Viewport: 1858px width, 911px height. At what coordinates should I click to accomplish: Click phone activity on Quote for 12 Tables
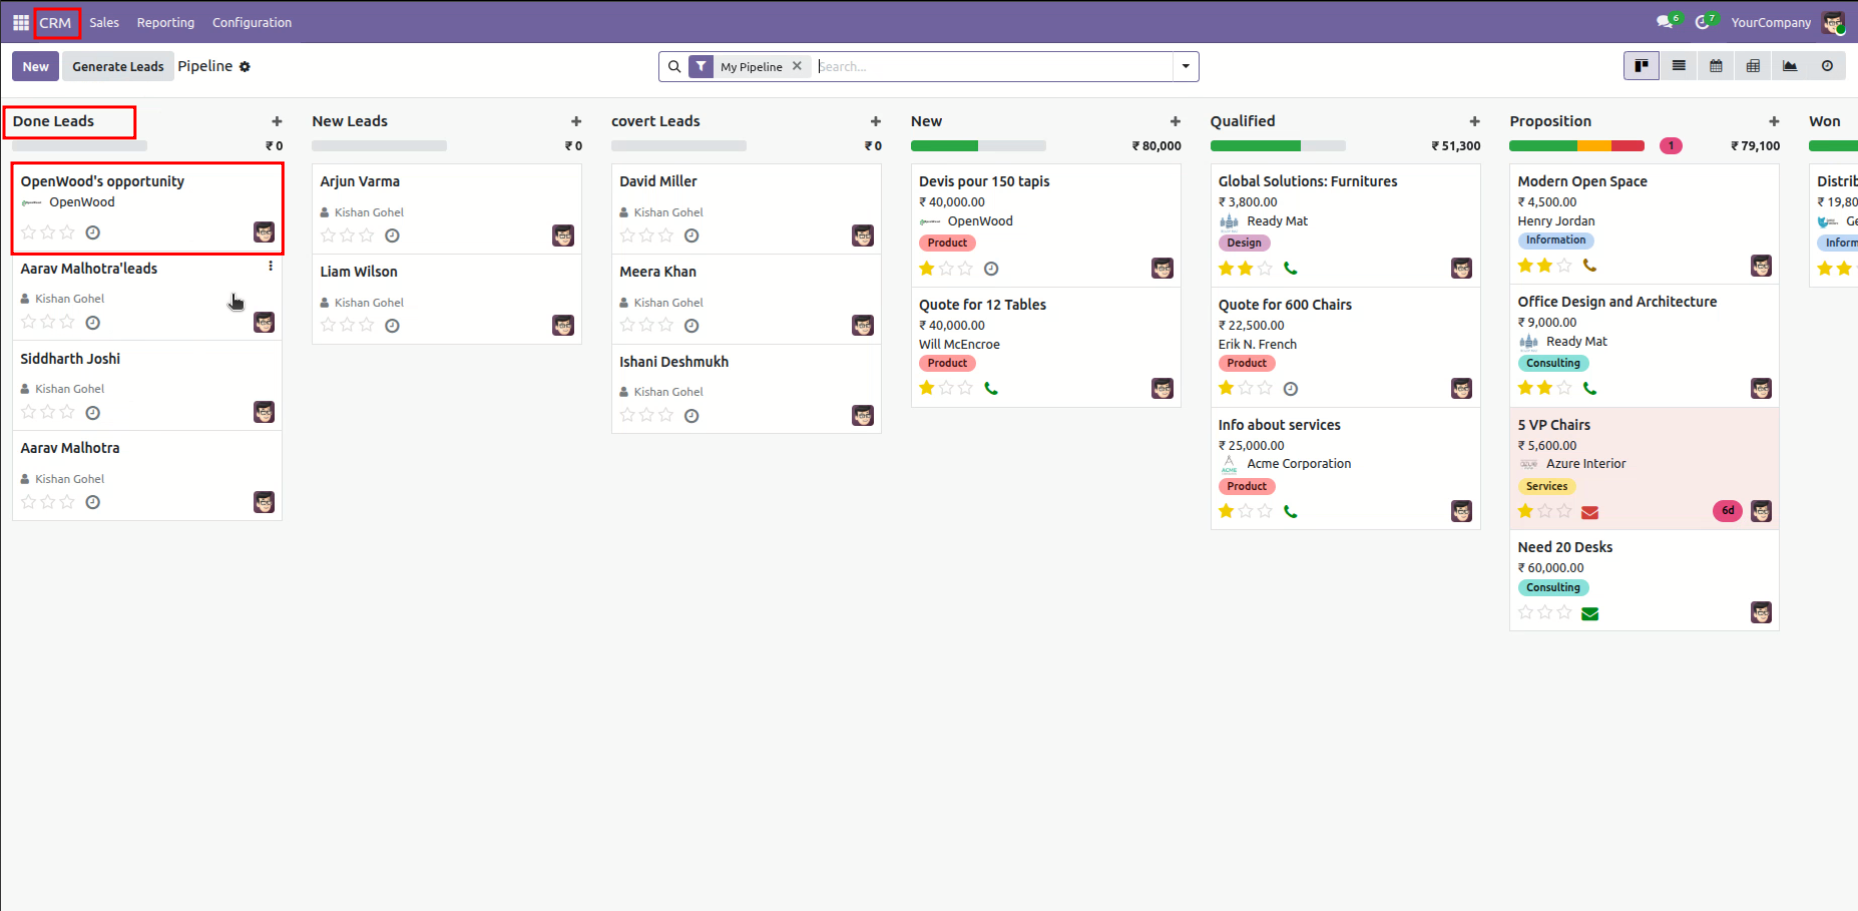991,388
